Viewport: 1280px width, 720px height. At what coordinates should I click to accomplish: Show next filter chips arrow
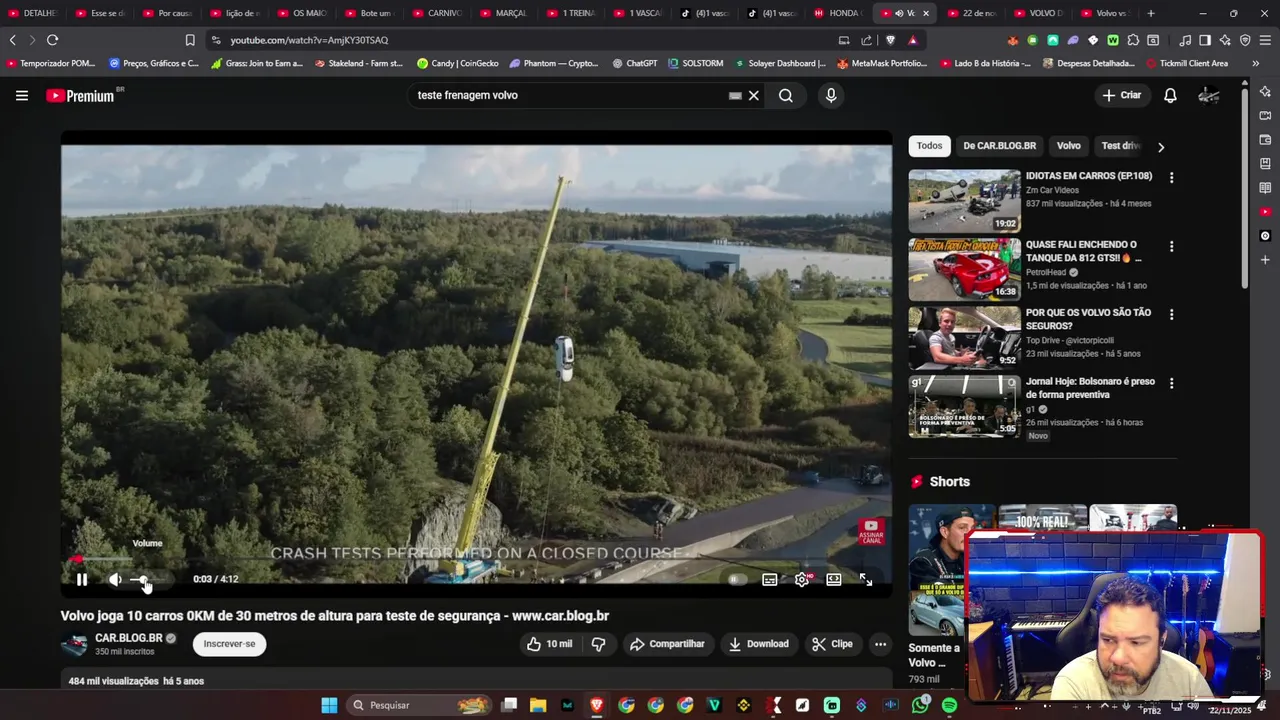coord(1161,147)
